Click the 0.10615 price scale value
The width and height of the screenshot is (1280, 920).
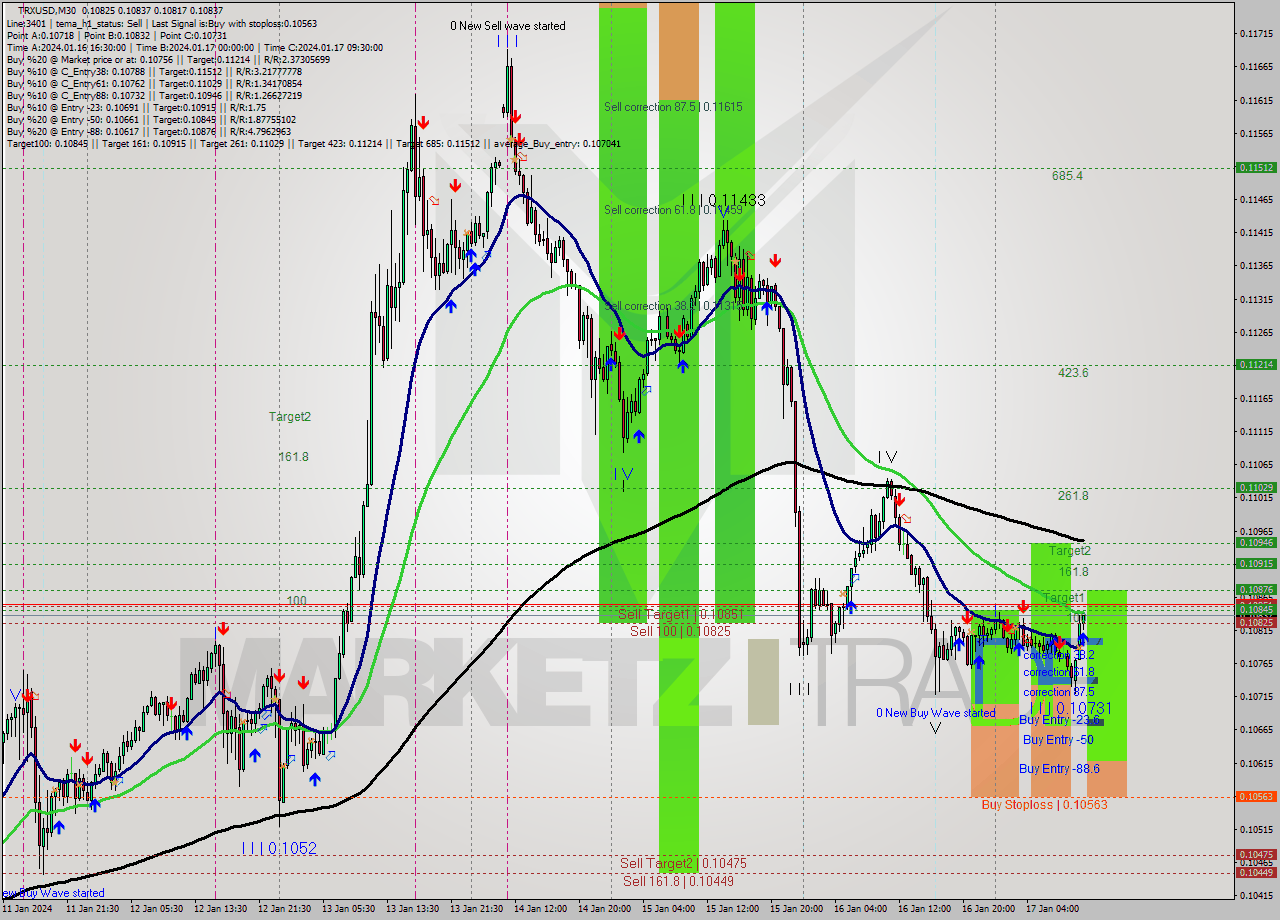coord(1255,763)
